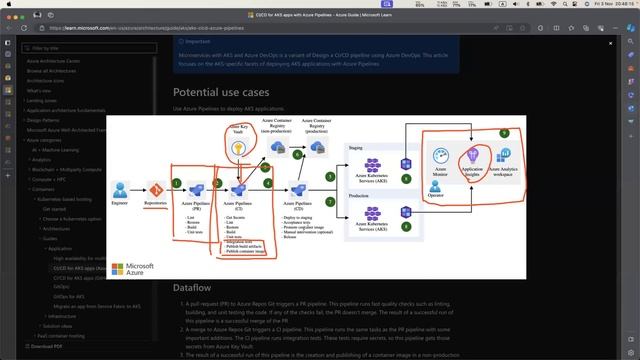Collapse the Containers chevron
The height and width of the screenshot is (360, 640).
pyautogui.click(x=30, y=189)
